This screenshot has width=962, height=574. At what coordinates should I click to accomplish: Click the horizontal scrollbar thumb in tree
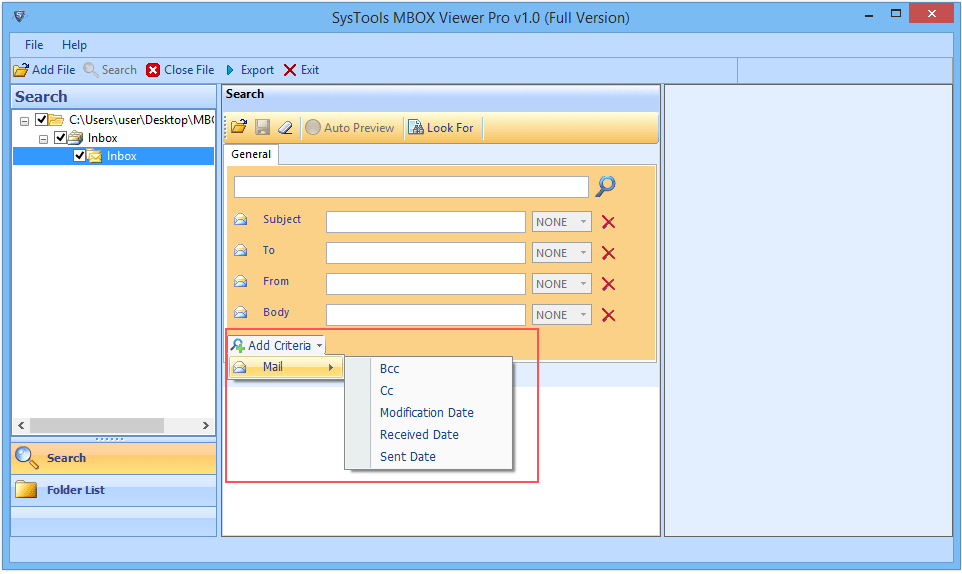click(97, 426)
